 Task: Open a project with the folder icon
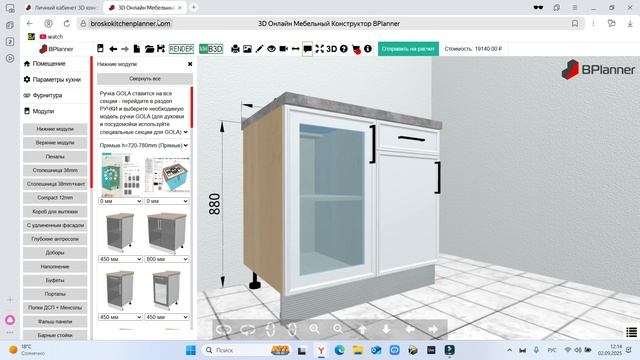[149, 49]
